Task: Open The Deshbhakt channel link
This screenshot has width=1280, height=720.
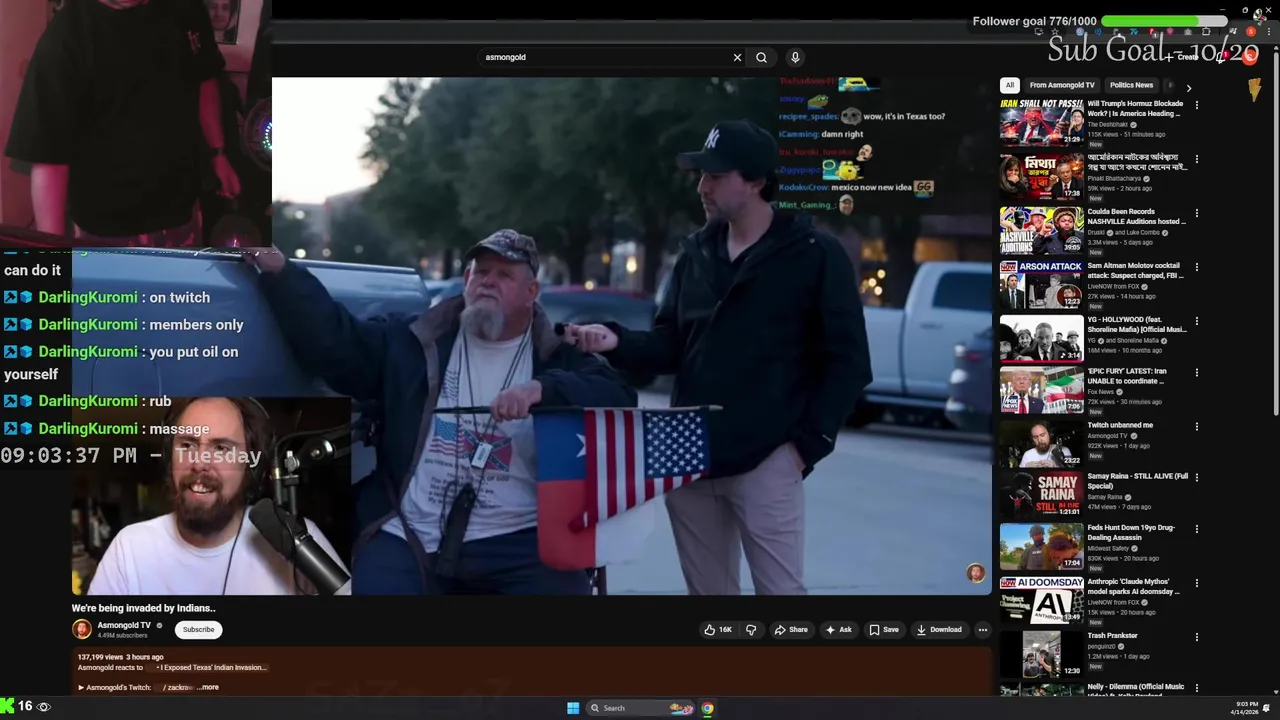Action: [x=1108, y=124]
